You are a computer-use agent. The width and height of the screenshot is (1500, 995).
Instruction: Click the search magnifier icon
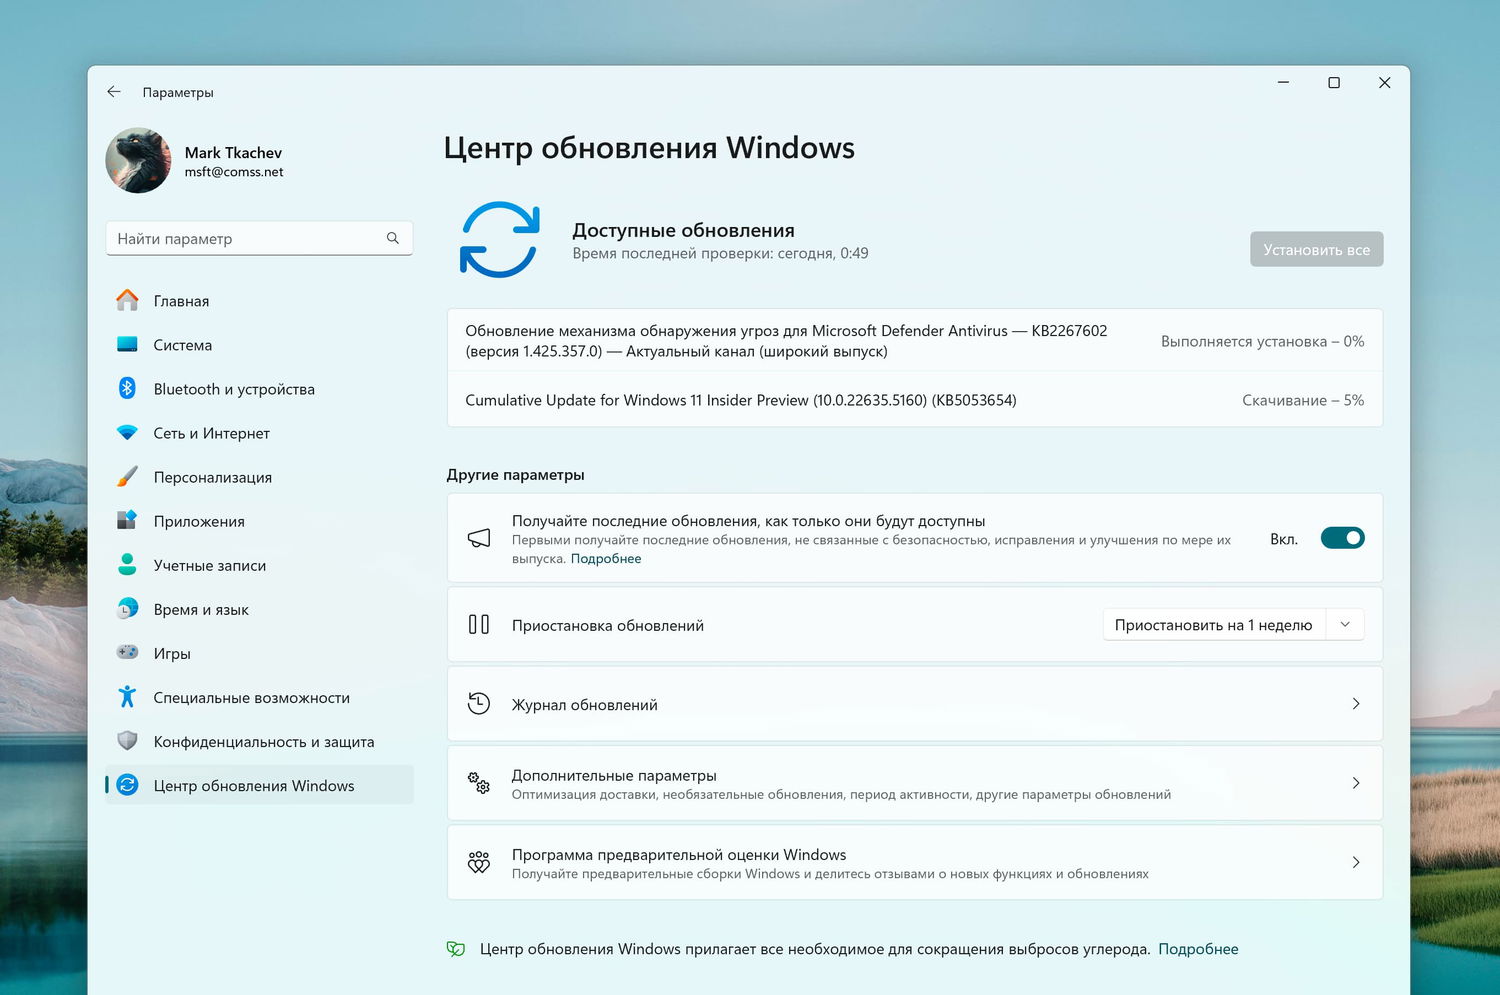(393, 238)
